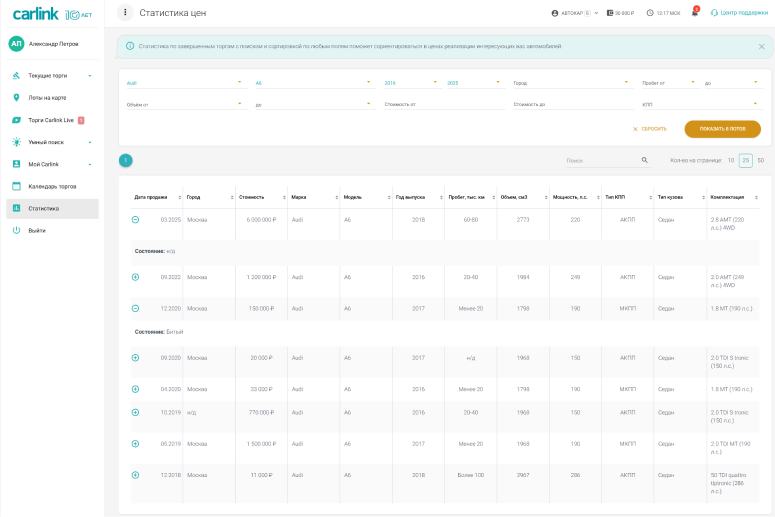Expand details of the 09.2022 row
Viewport: 775px width, 517px height.
(136, 277)
